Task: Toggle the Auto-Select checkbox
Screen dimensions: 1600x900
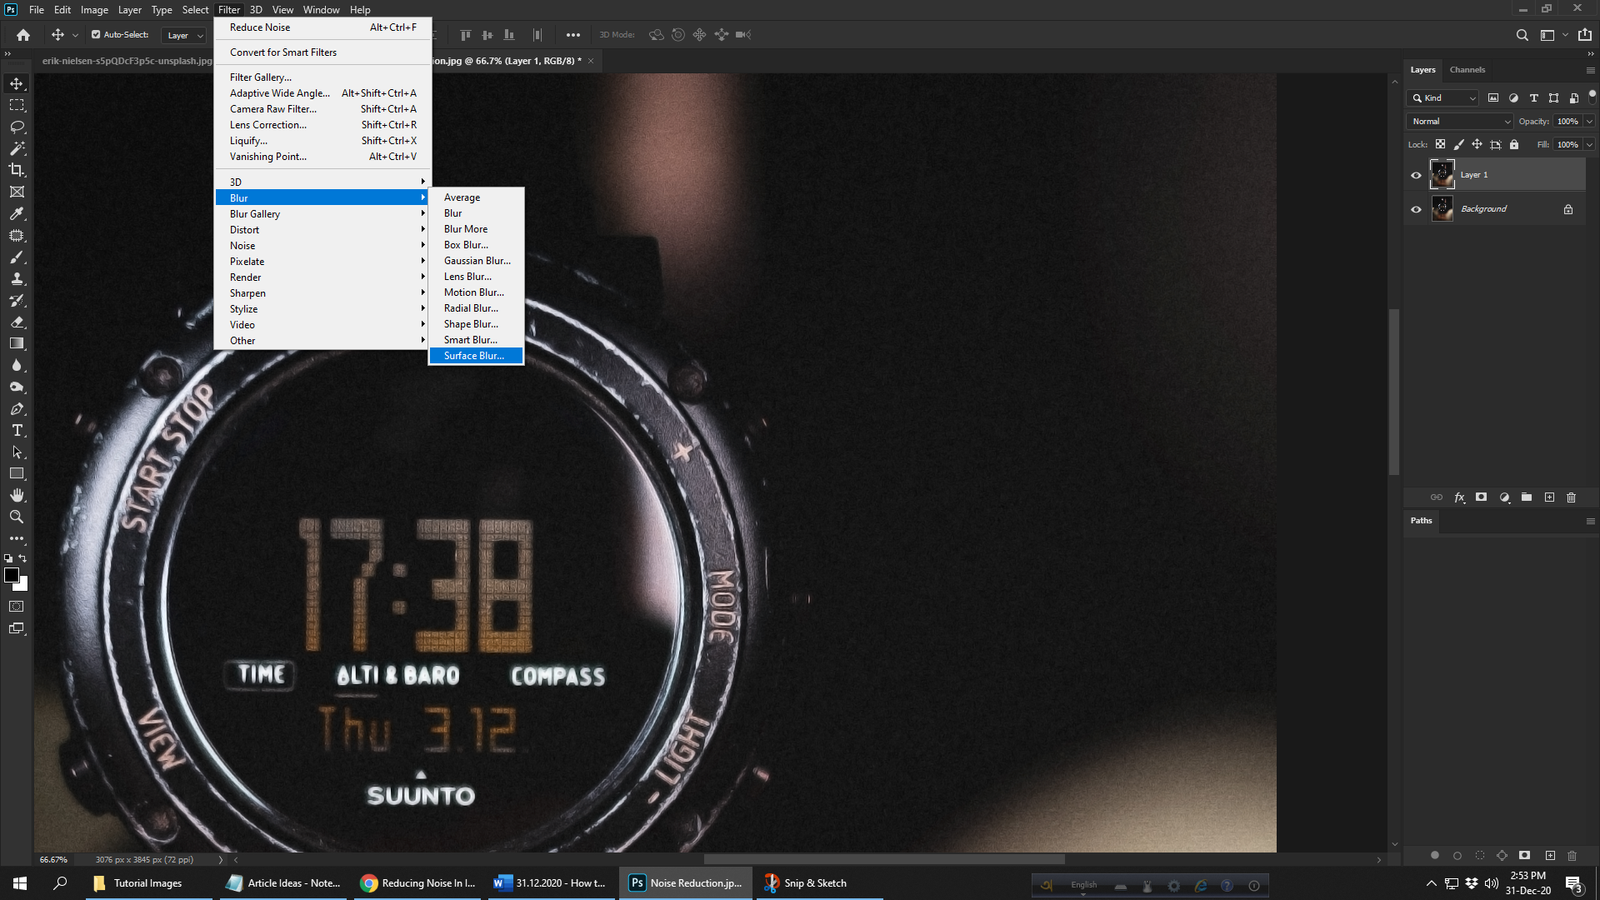Action: [96, 35]
